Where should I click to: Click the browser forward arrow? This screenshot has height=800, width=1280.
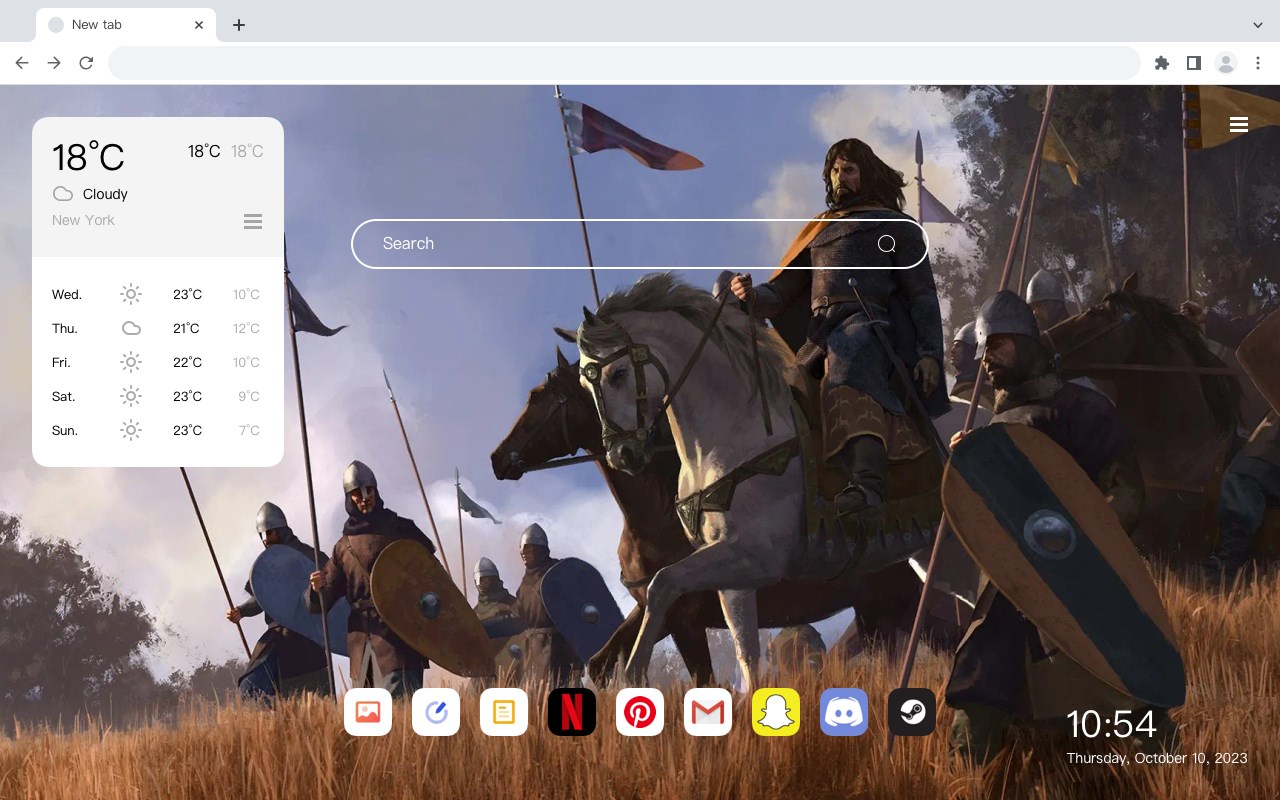54,63
